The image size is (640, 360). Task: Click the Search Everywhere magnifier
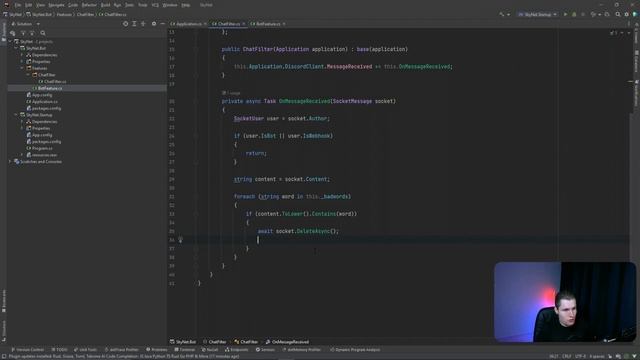point(618,14)
